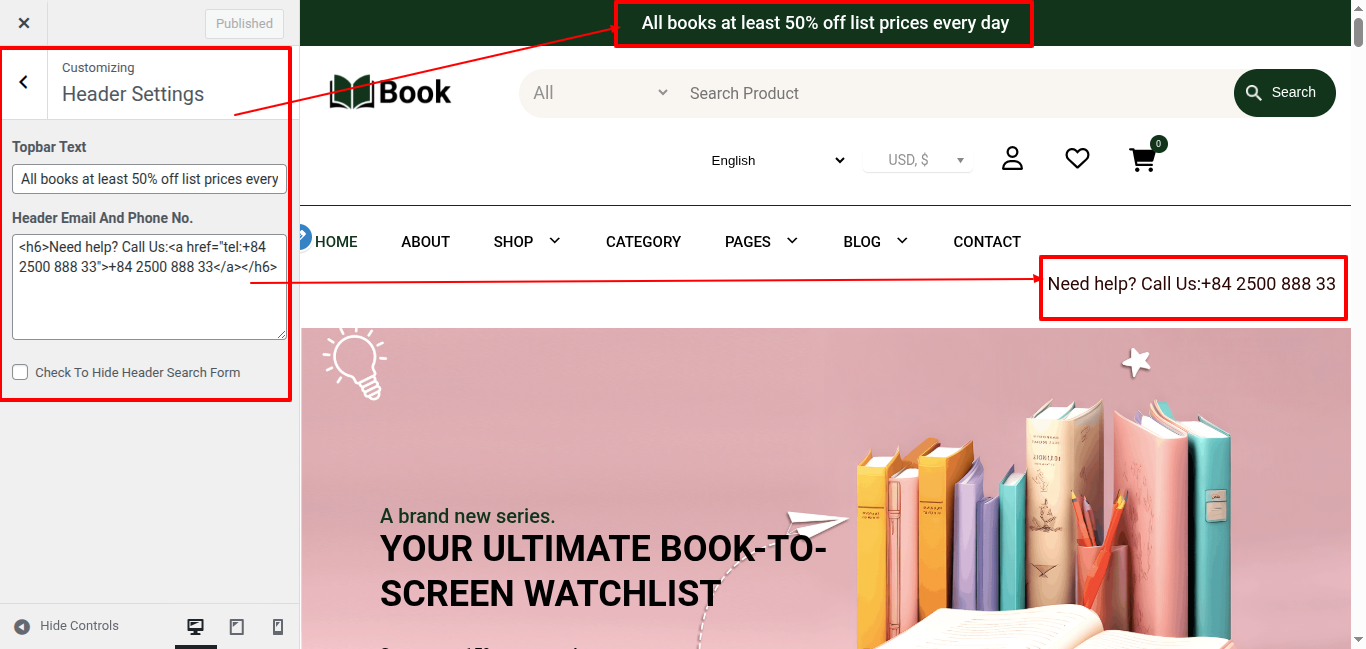Expand the SHOP menu item

pyautogui.click(x=527, y=242)
